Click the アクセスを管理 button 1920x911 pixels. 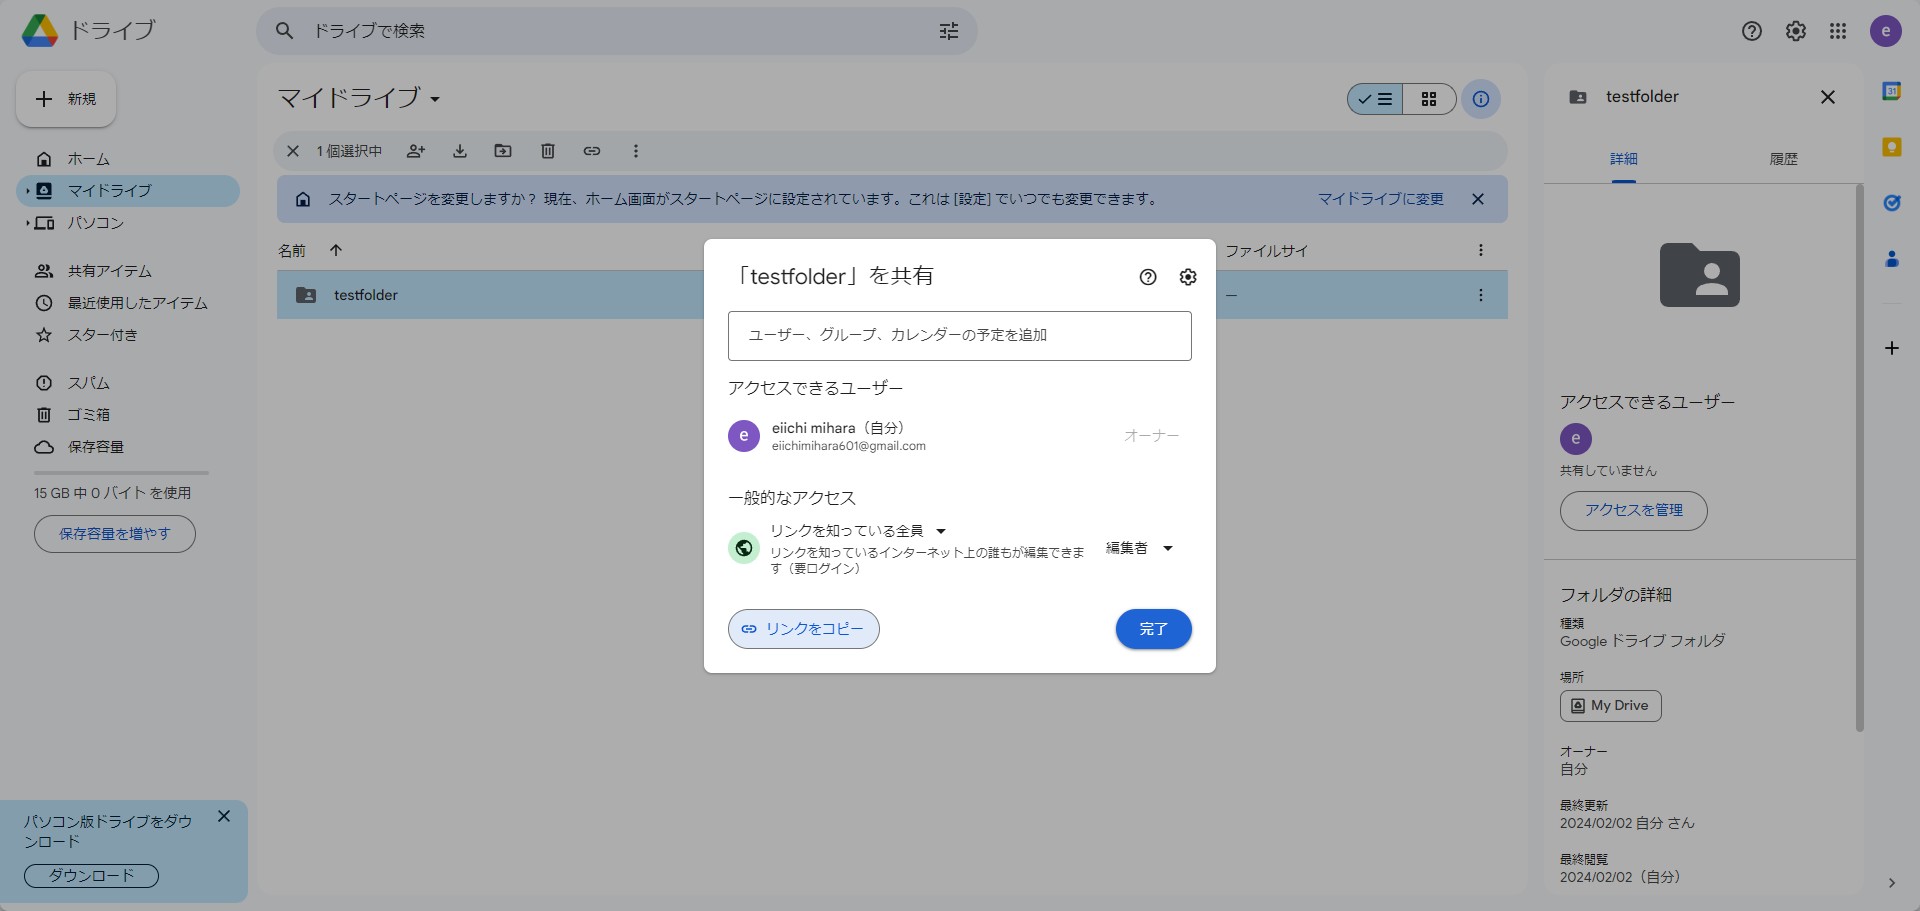click(x=1634, y=511)
